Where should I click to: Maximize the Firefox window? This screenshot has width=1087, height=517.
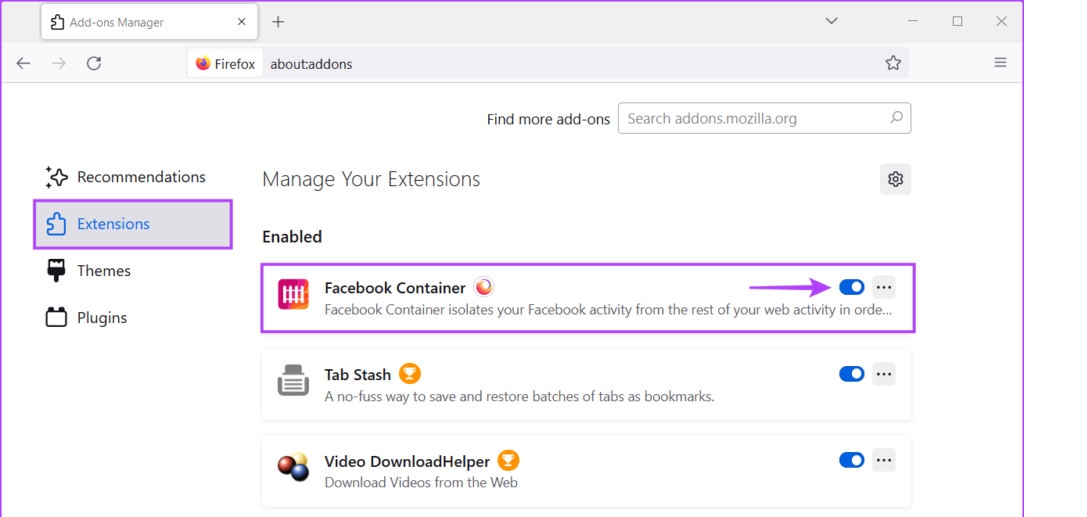click(957, 21)
